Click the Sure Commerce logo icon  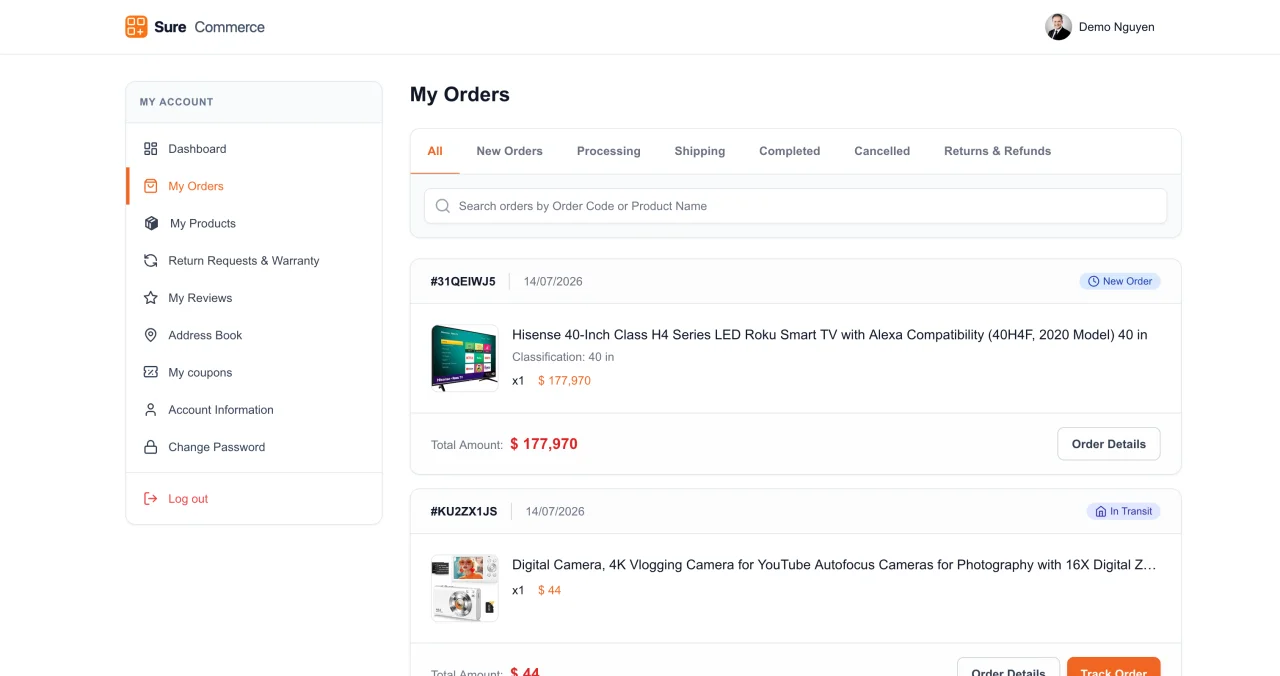point(136,27)
